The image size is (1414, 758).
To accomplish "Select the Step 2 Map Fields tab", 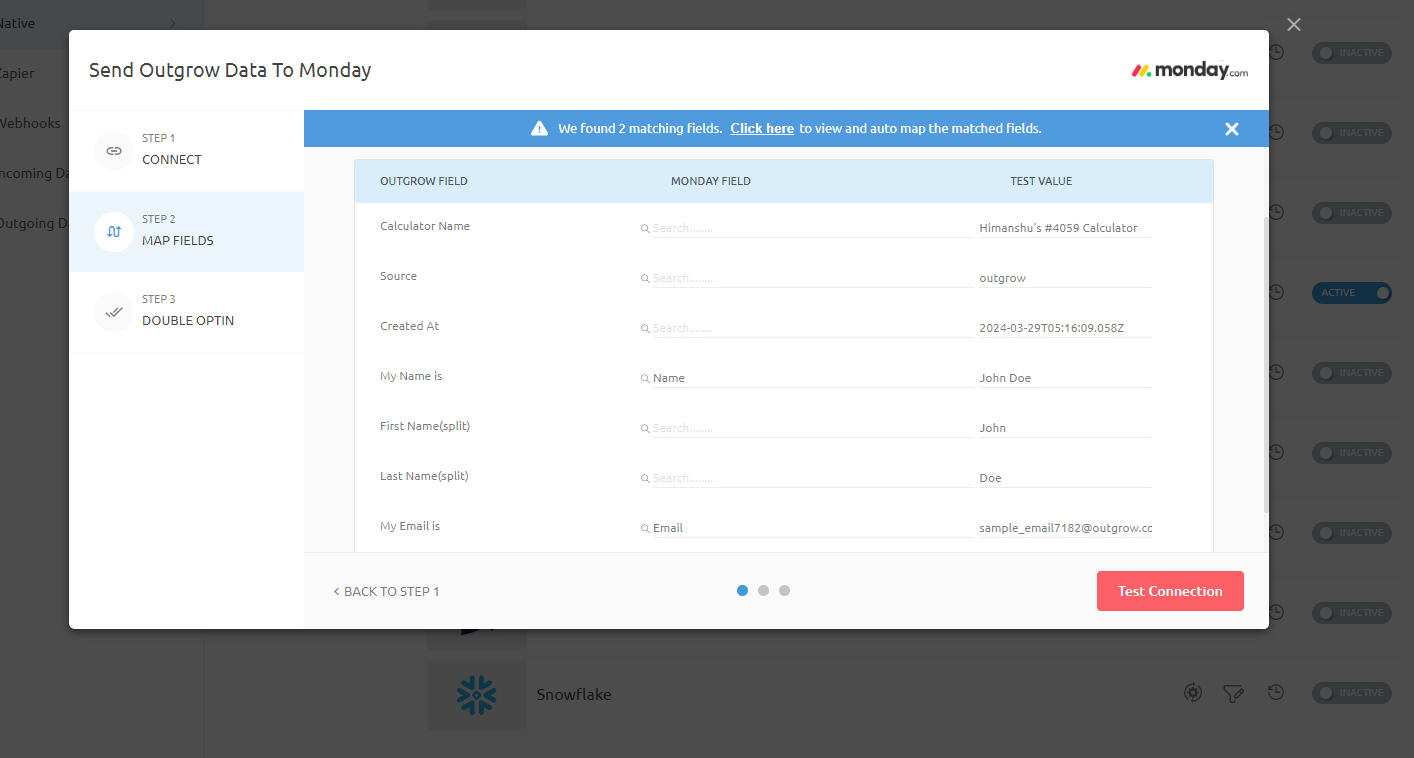I will pyautogui.click(x=186, y=231).
